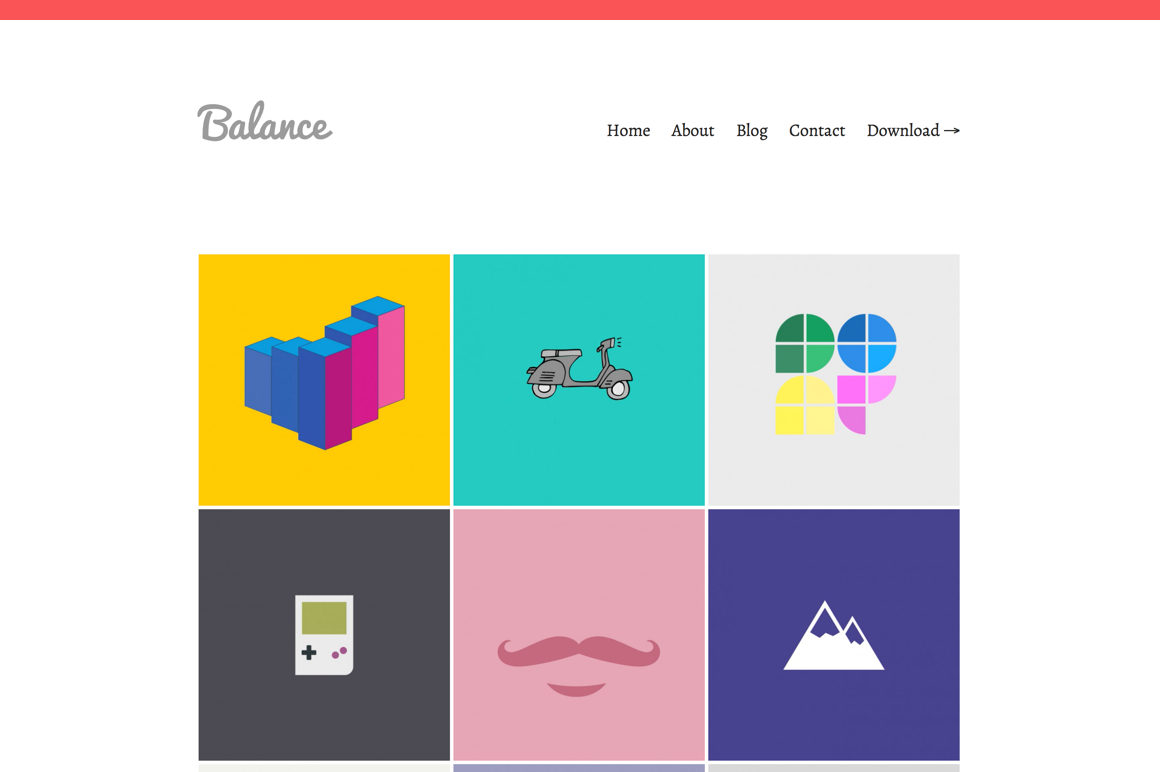The width and height of the screenshot is (1160, 772).
Task: Click the white mountain icon
Action: coord(834,636)
